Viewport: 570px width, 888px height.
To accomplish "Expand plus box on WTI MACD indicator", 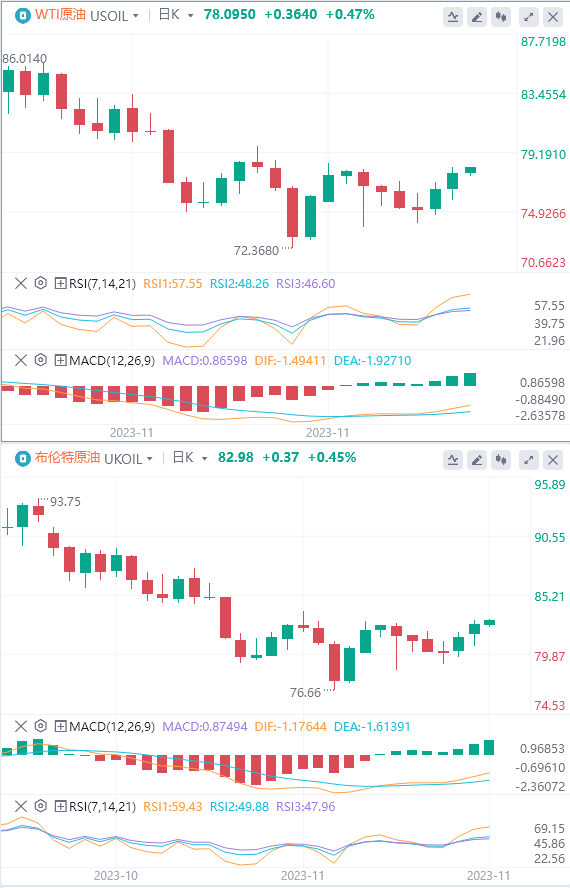I will pos(60,360).
